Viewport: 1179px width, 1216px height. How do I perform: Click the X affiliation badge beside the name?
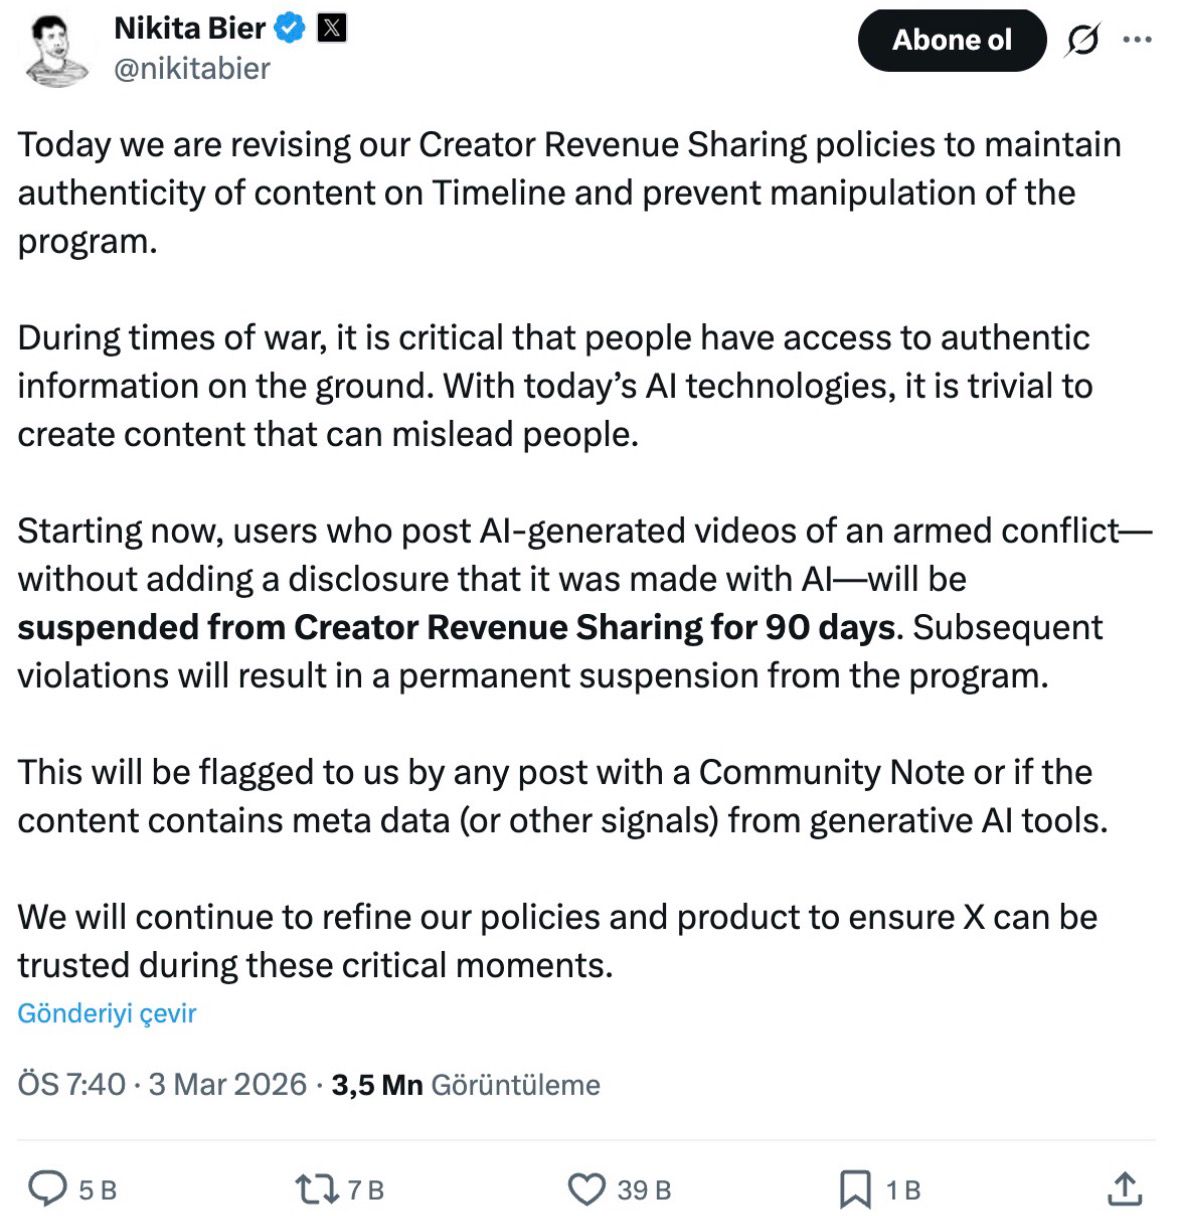(331, 28)
